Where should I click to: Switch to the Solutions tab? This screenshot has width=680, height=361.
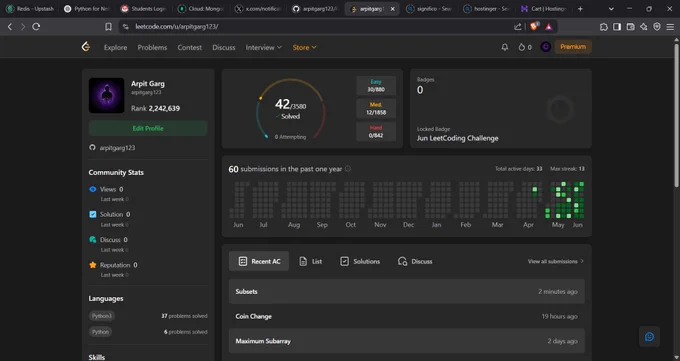[x=360, y=261]
